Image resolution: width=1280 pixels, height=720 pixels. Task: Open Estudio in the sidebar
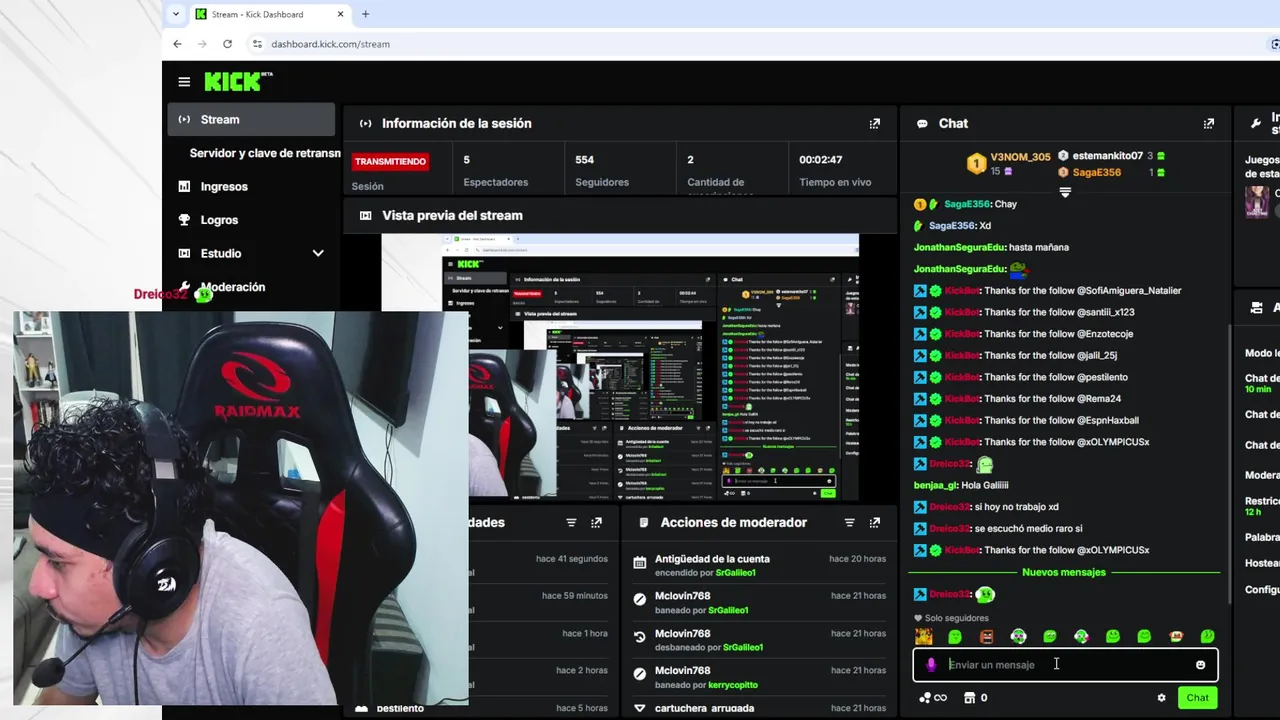[251, 253]
